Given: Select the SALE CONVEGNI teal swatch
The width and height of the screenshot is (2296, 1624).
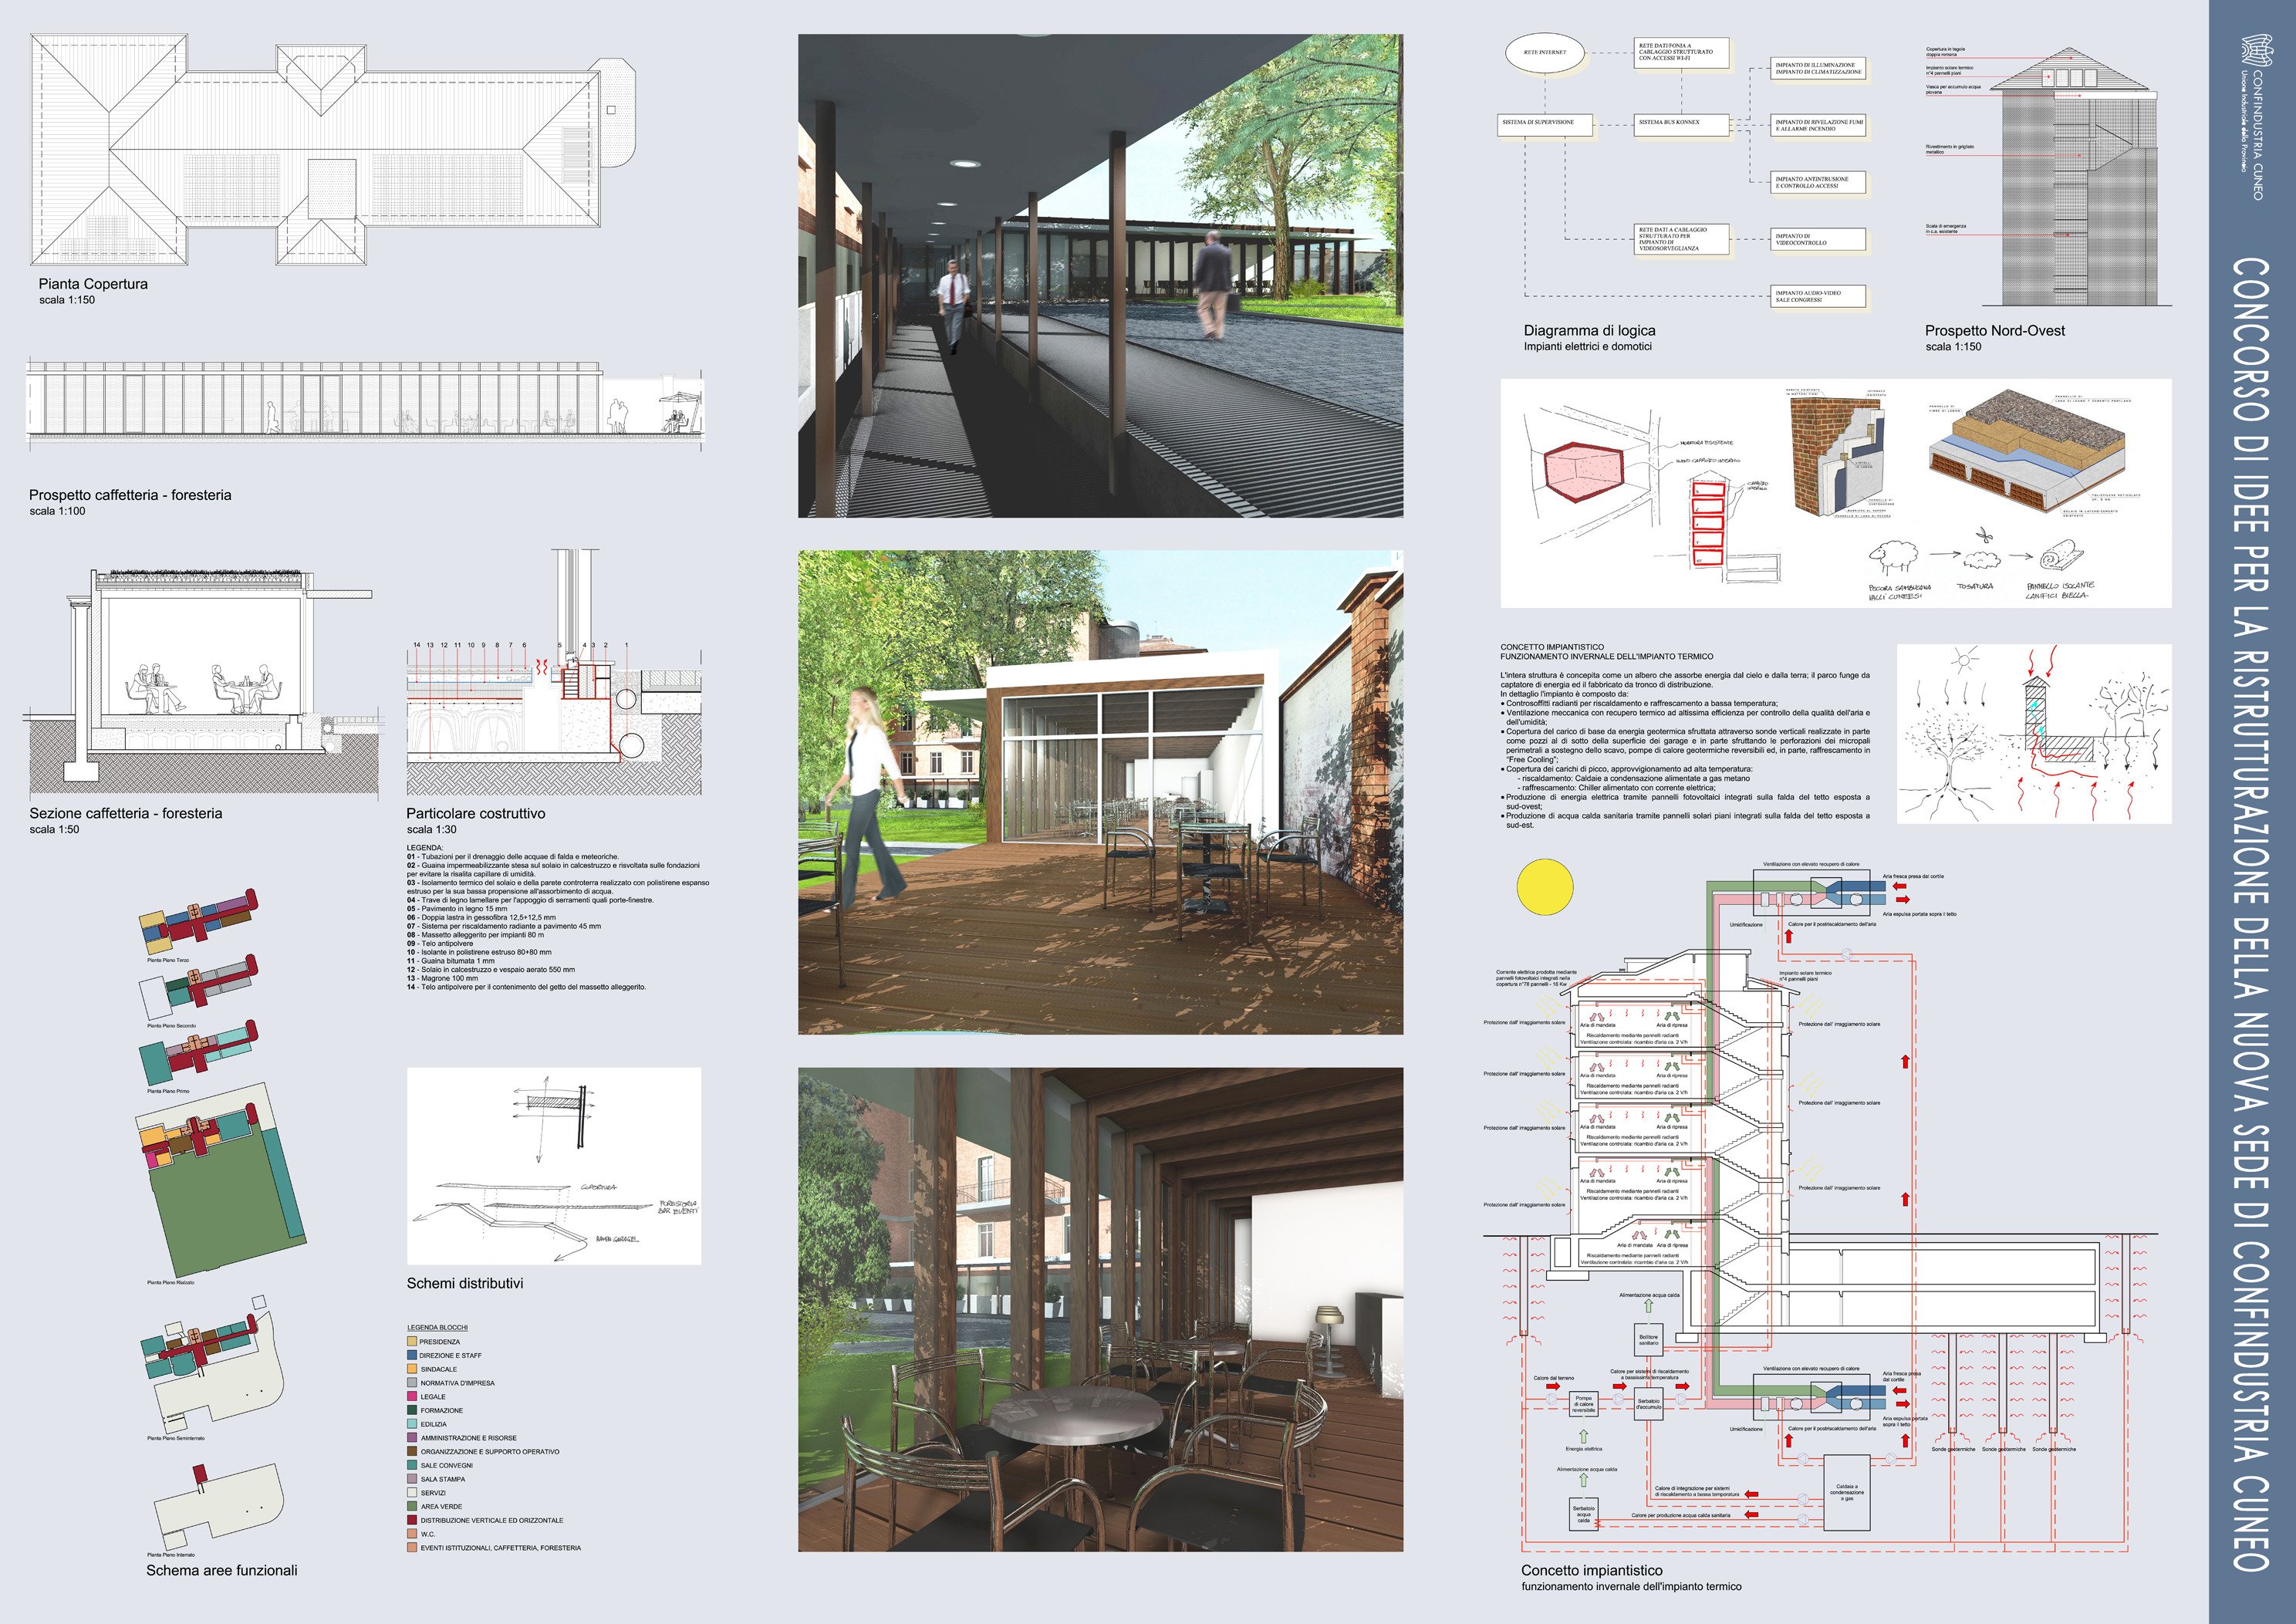Looking at the screenshot, I should 412,1465.
